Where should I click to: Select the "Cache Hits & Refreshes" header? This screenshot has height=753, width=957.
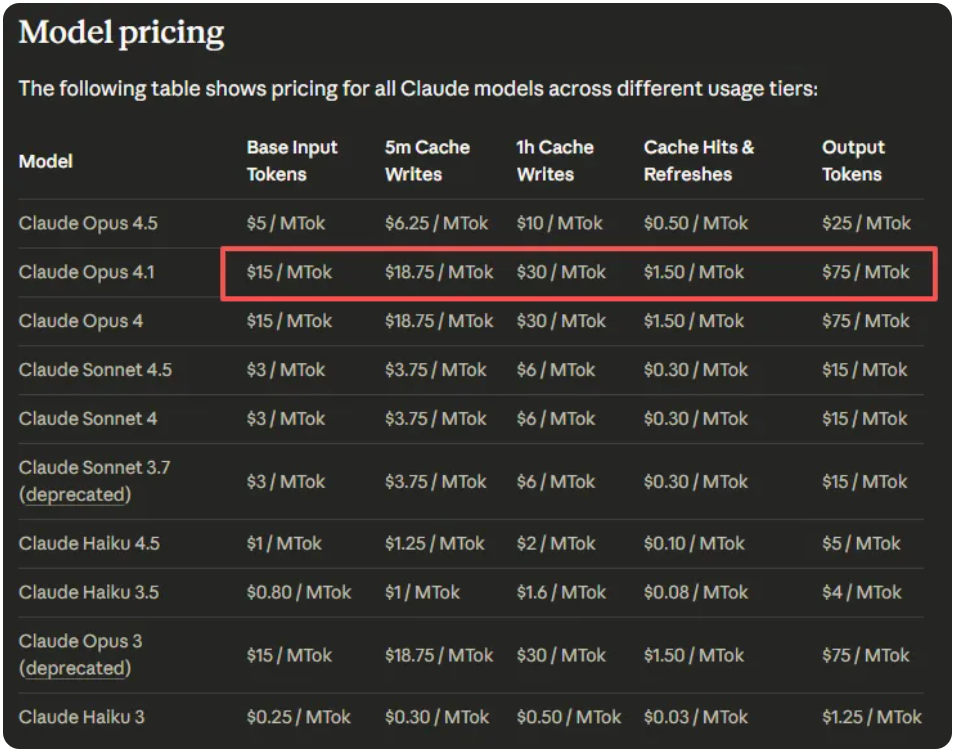tap(699, 161)
